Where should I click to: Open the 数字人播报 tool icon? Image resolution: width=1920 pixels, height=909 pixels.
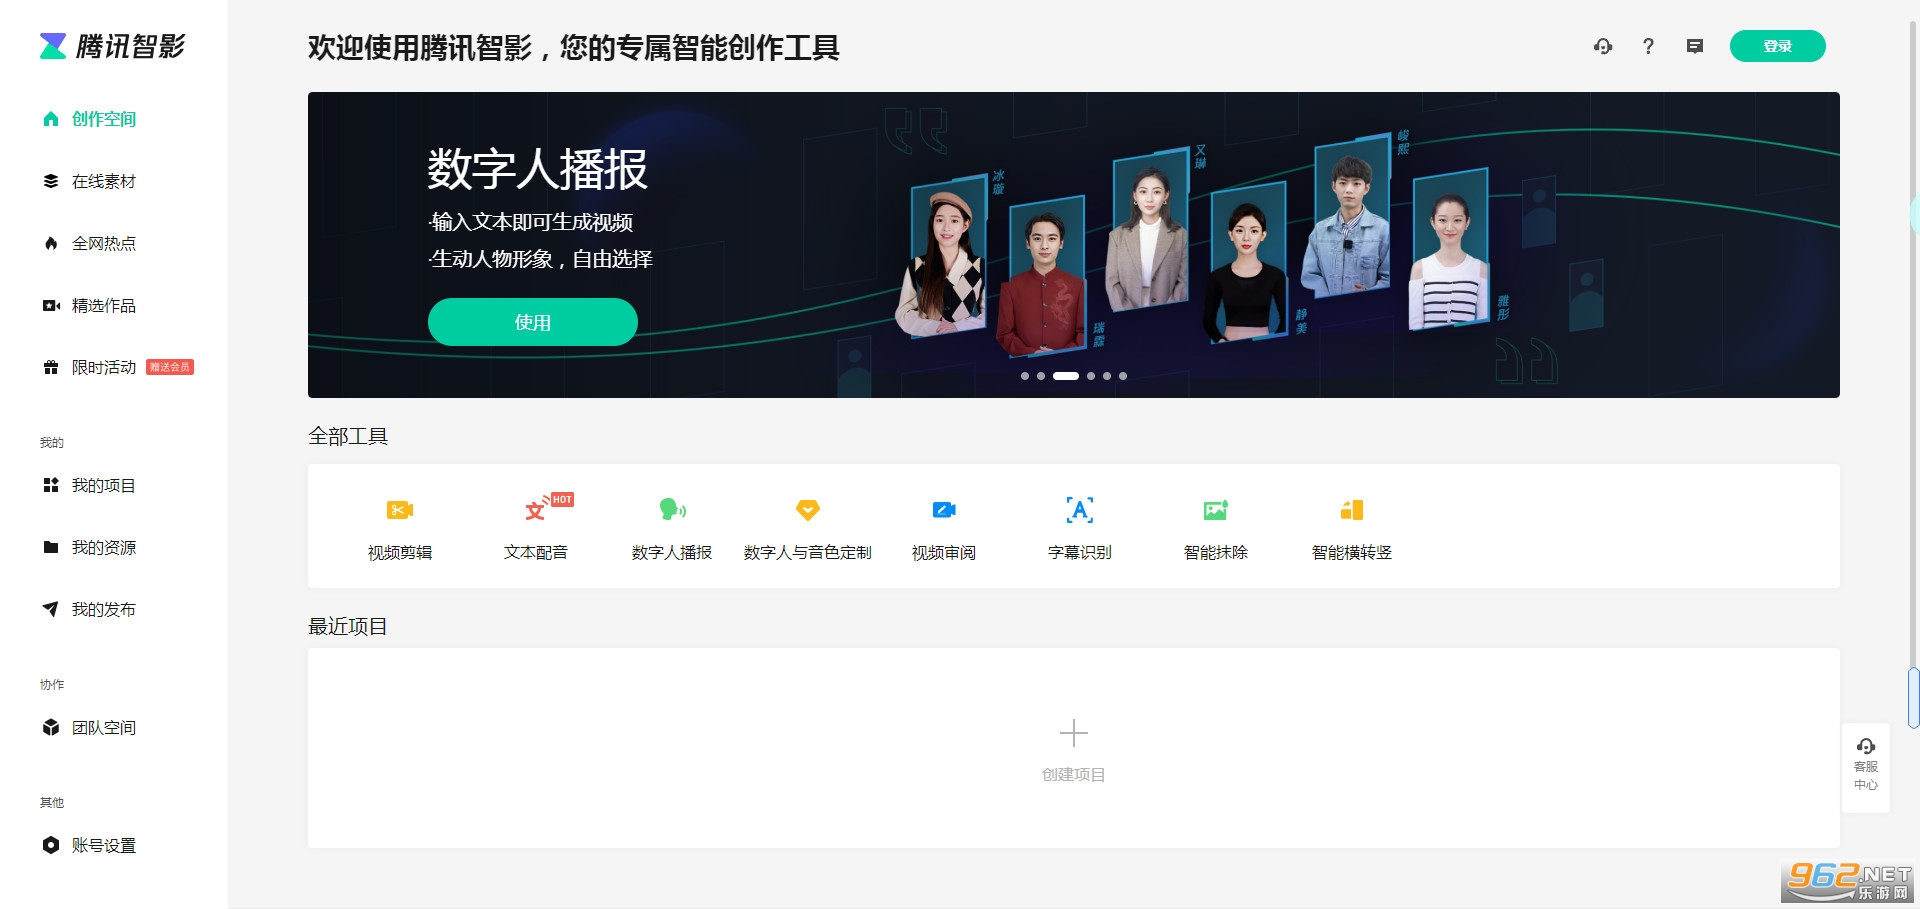pos(672,510)
